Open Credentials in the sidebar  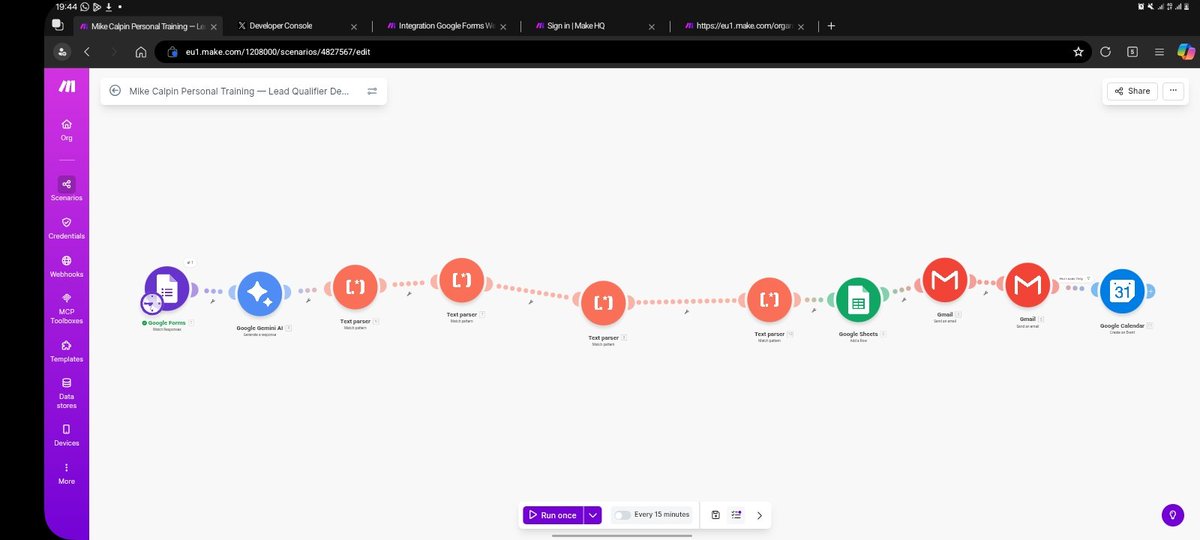66,228
